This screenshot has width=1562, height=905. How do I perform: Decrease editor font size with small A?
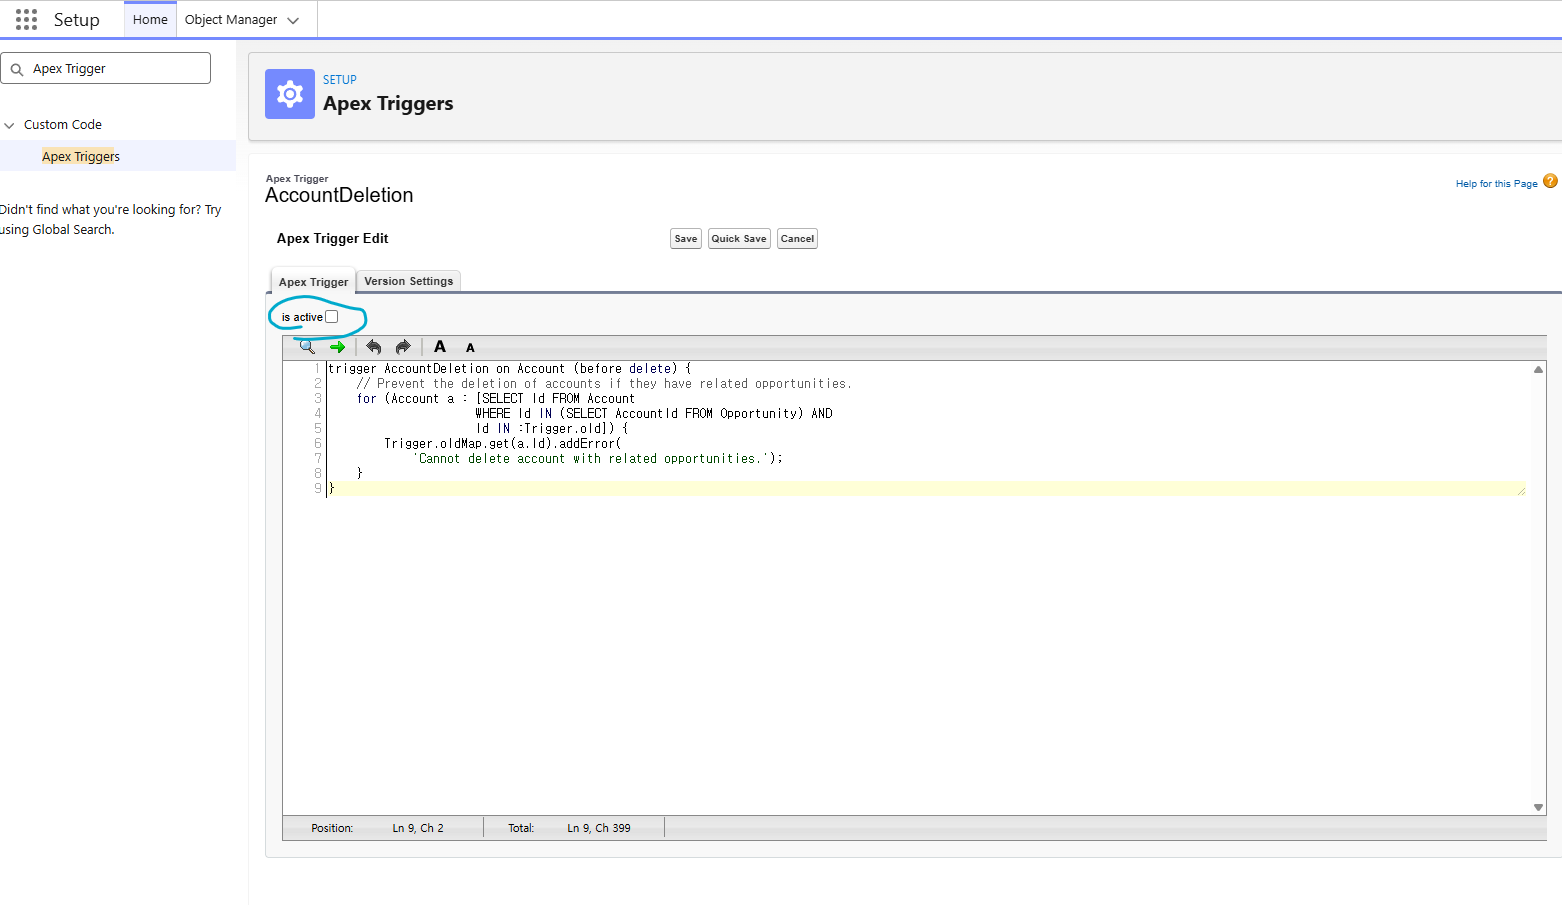(x=470, y=348)
